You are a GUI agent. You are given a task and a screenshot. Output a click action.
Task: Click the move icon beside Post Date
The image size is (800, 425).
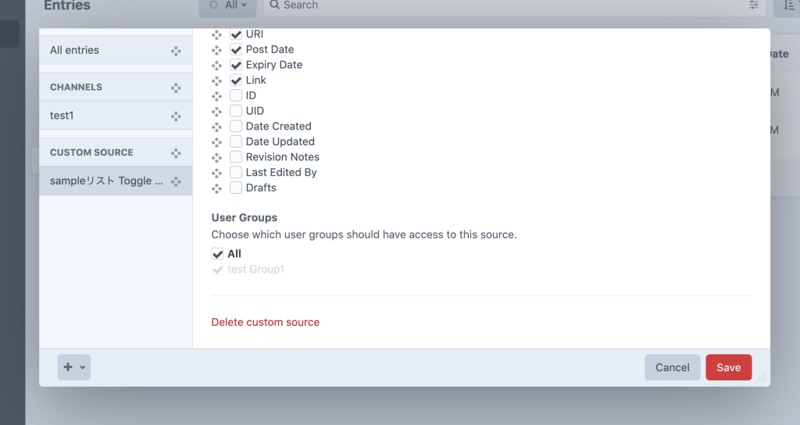[217, 50]
